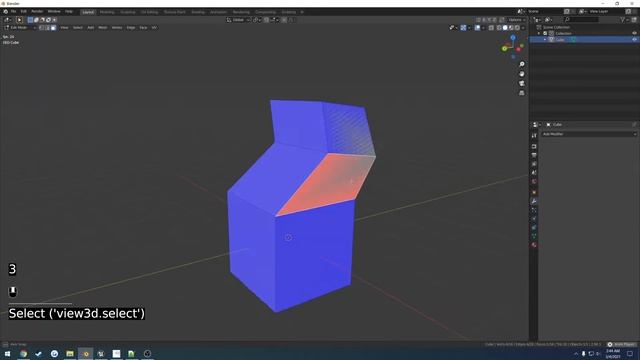The height and width of the screenshot is (360, 640).
Task: Click the View Layer name field
Action: (607, 11)
